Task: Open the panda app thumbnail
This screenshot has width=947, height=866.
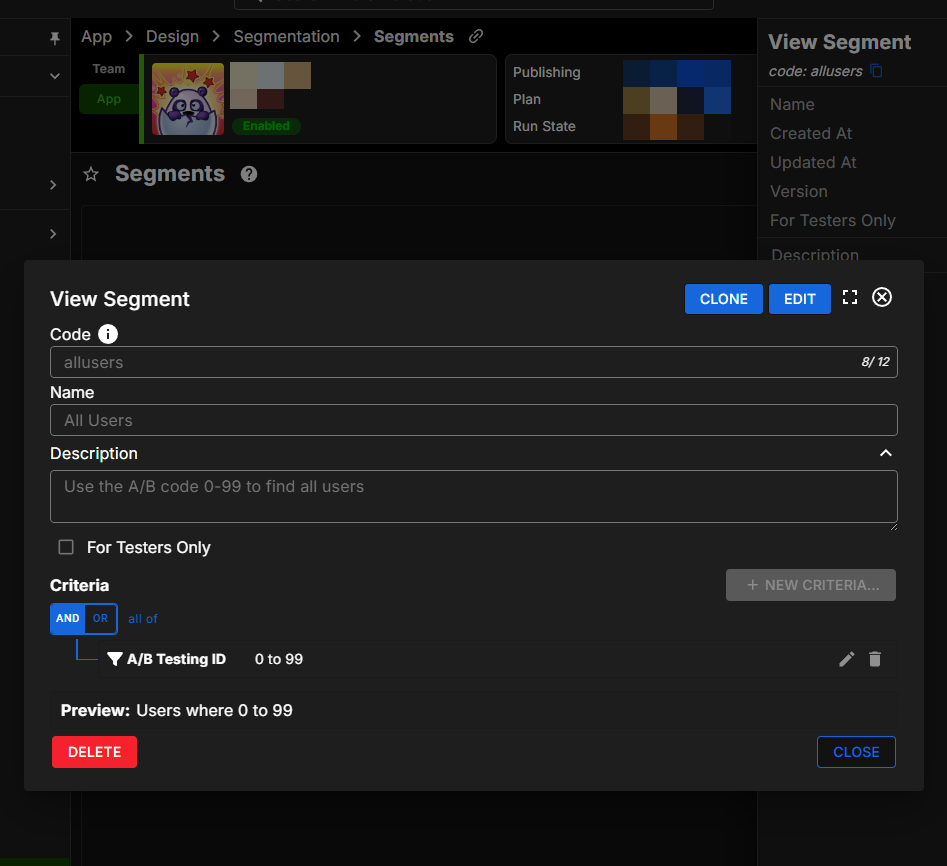Action: pyautogui.click(x=188, y=99)
